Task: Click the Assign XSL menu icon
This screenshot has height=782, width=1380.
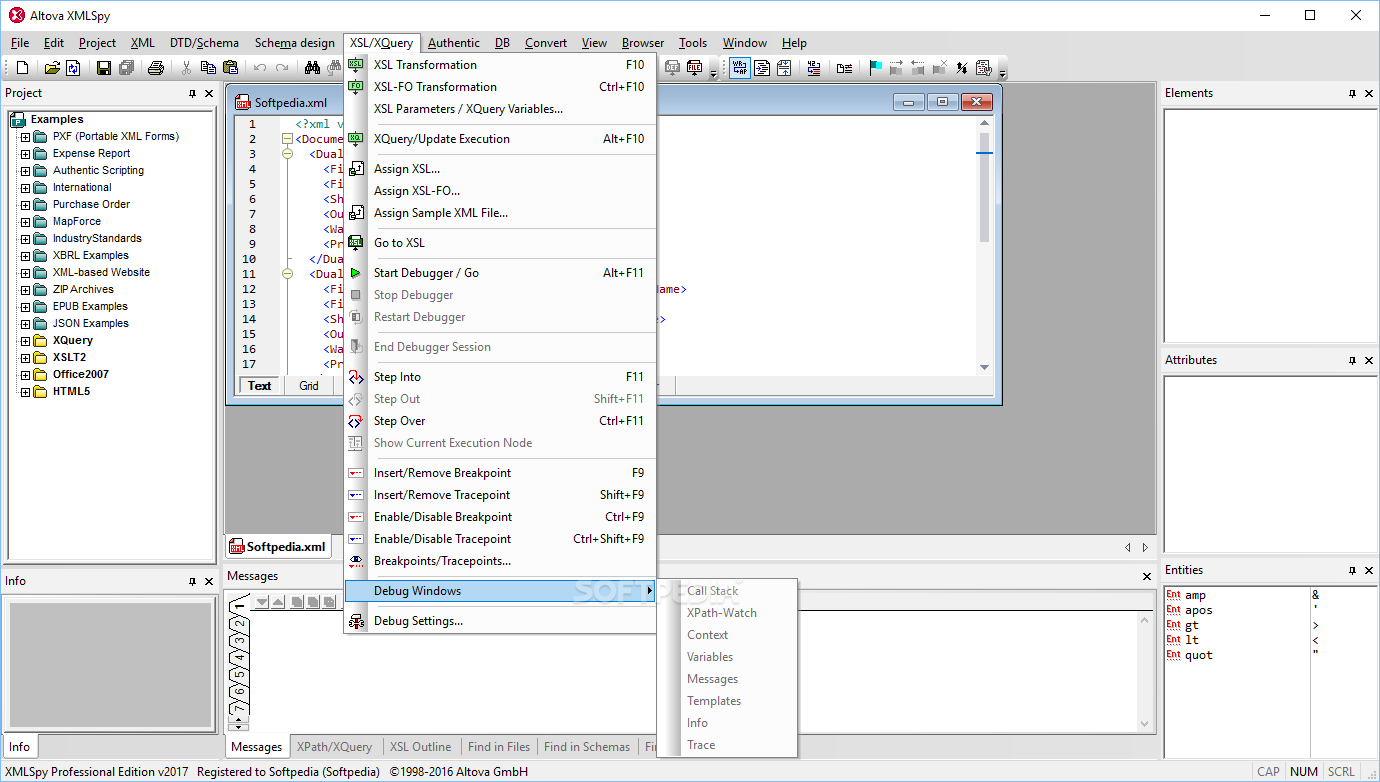Action: (356, 169)
